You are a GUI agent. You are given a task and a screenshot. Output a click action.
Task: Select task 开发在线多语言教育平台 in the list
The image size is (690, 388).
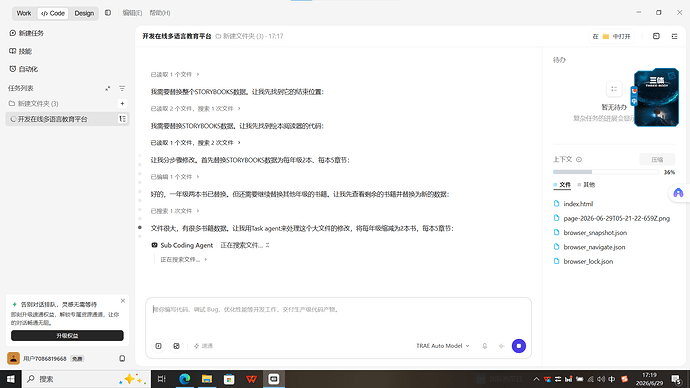[x=67, y=119]
